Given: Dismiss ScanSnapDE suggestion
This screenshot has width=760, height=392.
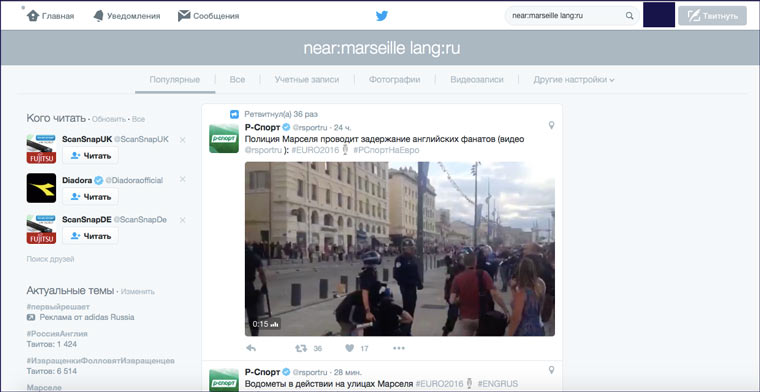Looking at the screenshot, I should tap(182, 220).
